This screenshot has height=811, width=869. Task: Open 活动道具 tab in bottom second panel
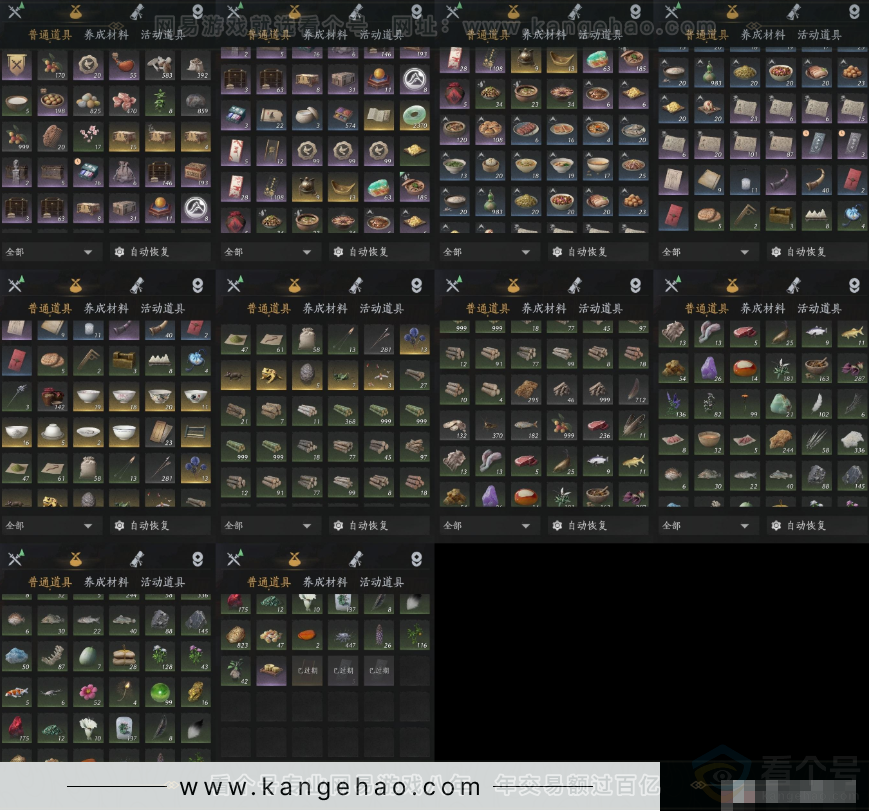click(x=382, y=582)
